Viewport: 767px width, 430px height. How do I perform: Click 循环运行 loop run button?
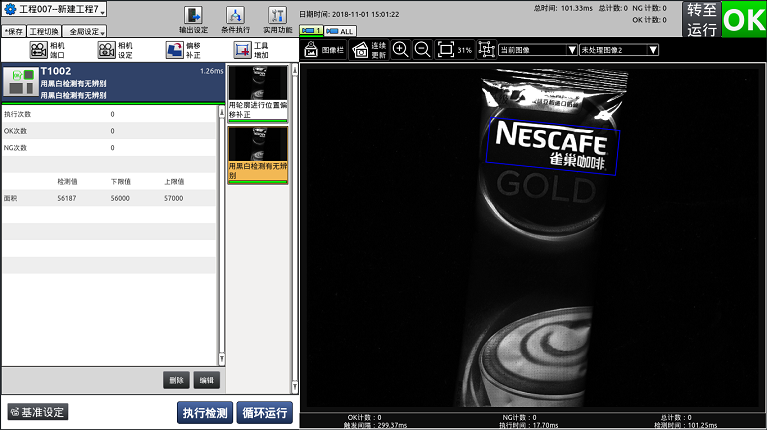coord(265,412)
